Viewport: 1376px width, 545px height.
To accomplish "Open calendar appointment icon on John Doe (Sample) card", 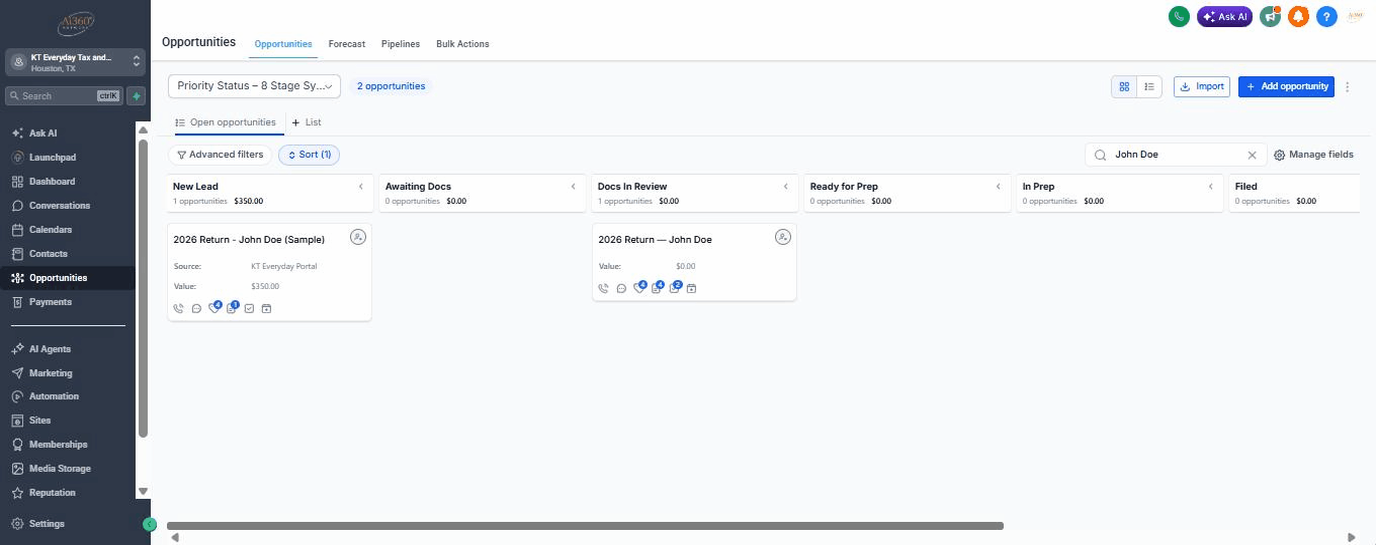I will [x=266, y=308].
